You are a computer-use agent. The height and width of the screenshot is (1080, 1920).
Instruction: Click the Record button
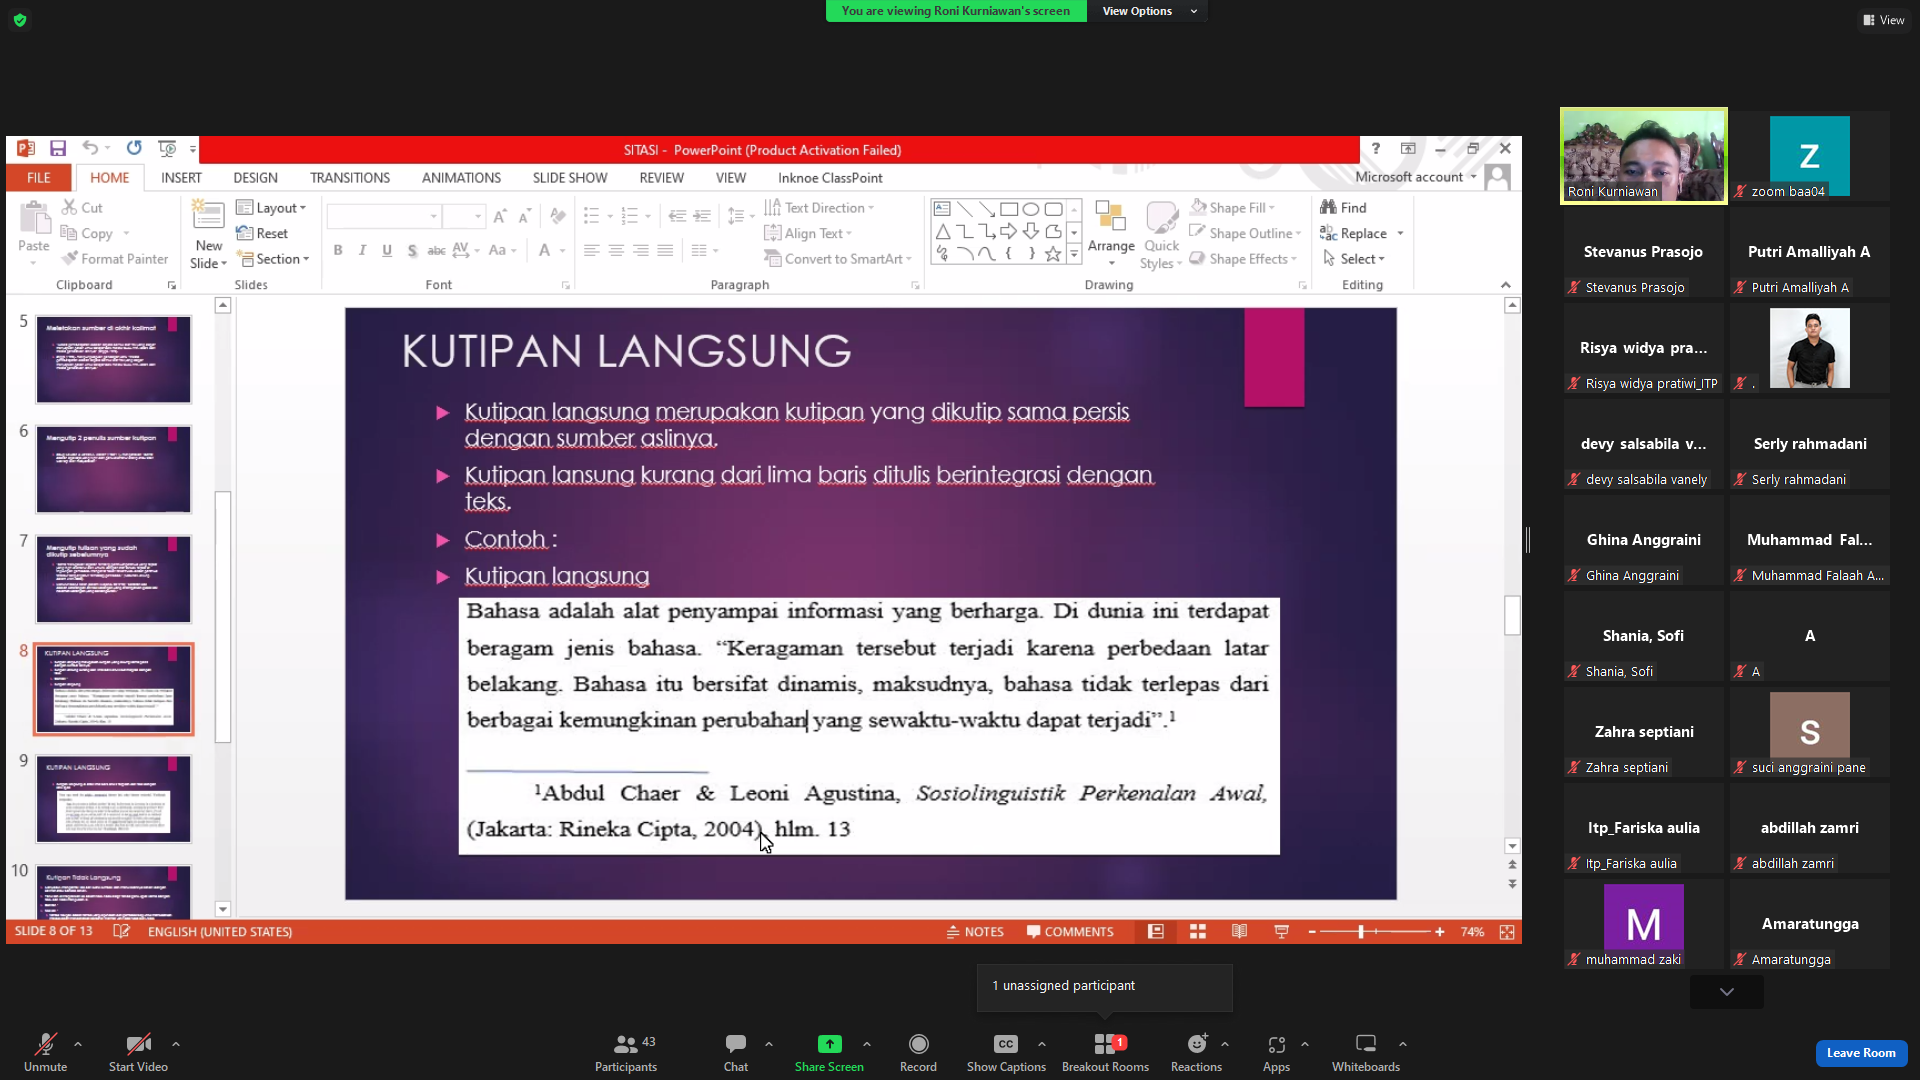coord(918,1053)
